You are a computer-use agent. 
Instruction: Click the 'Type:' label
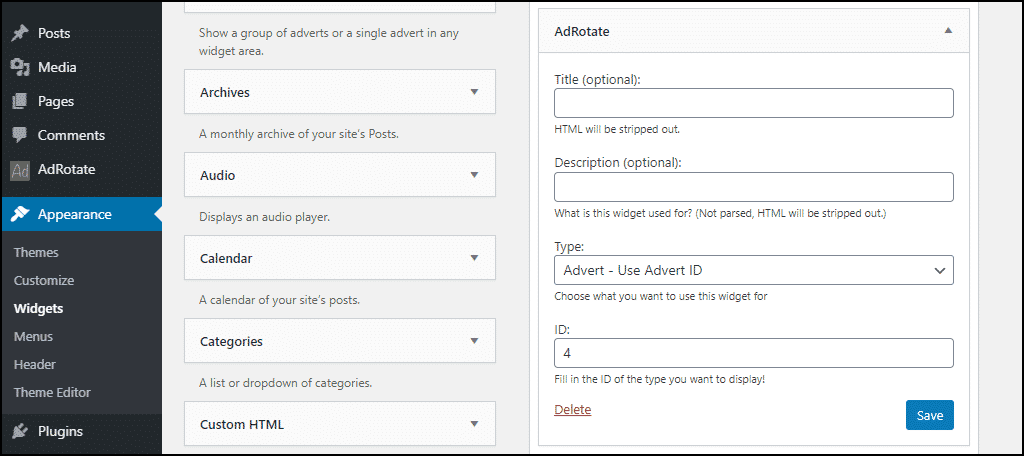pyautogui.click(x=569, y=246)
